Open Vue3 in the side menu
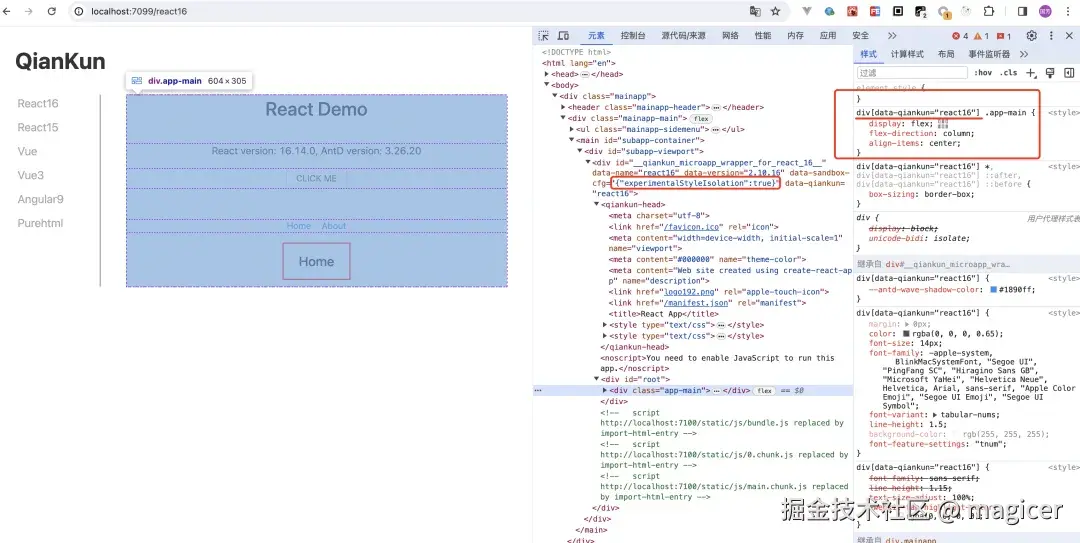The image size is (1080, 543). 30,175
